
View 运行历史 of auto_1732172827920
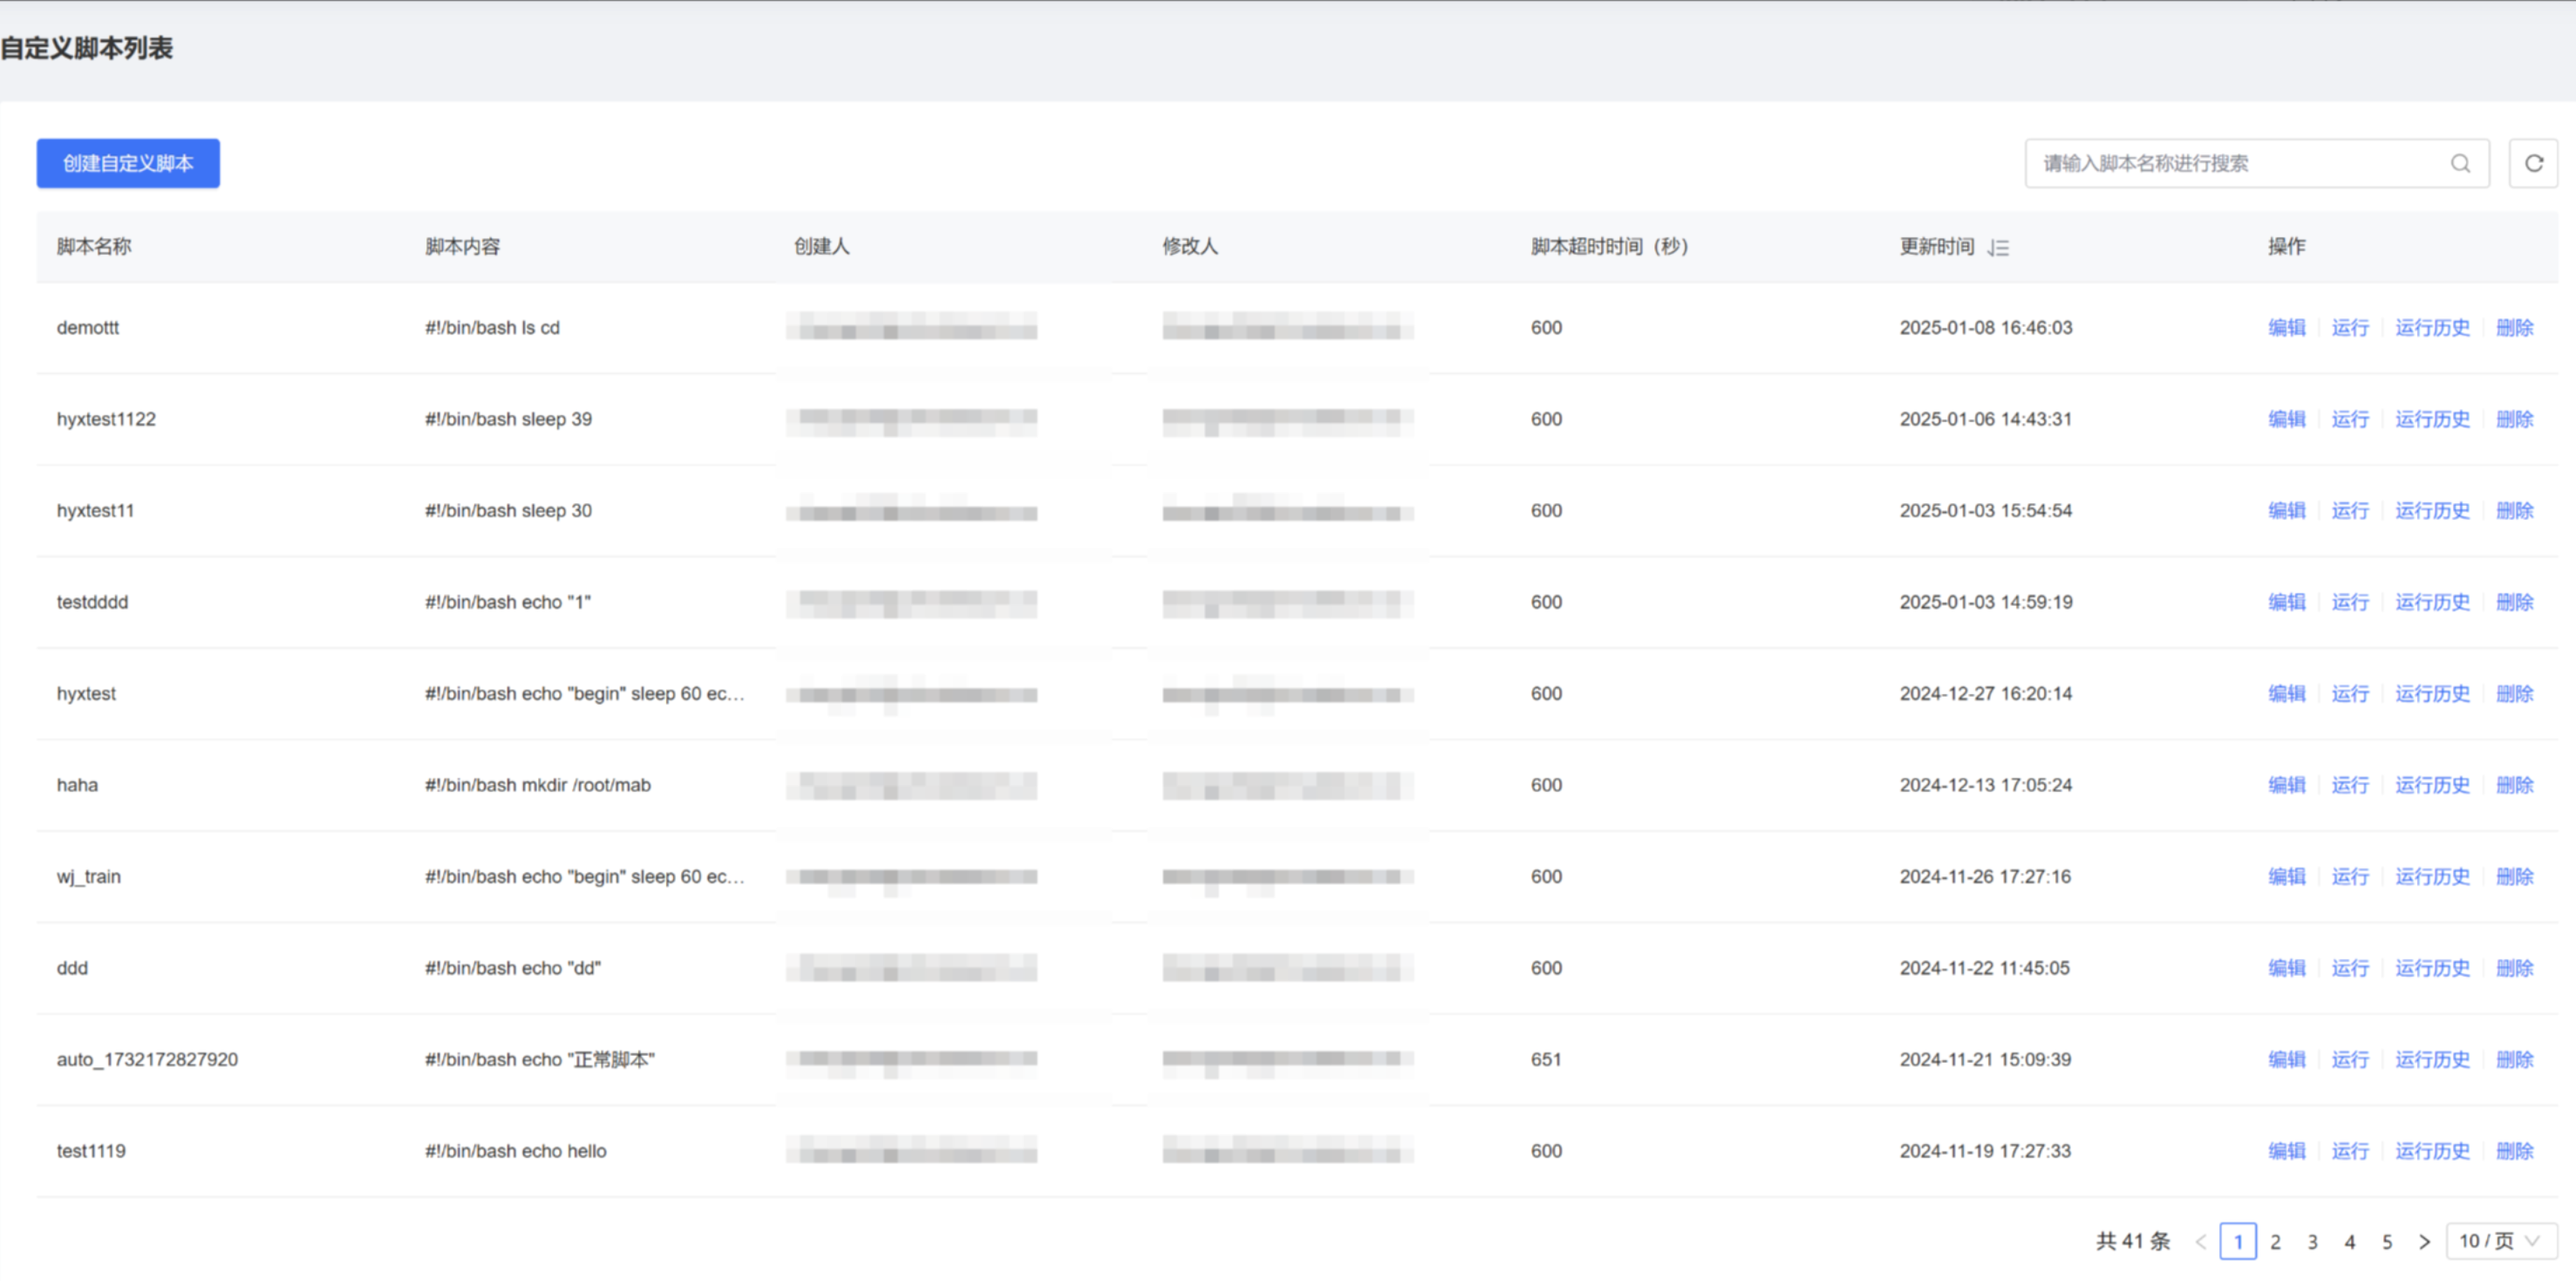[2432, 1059]
